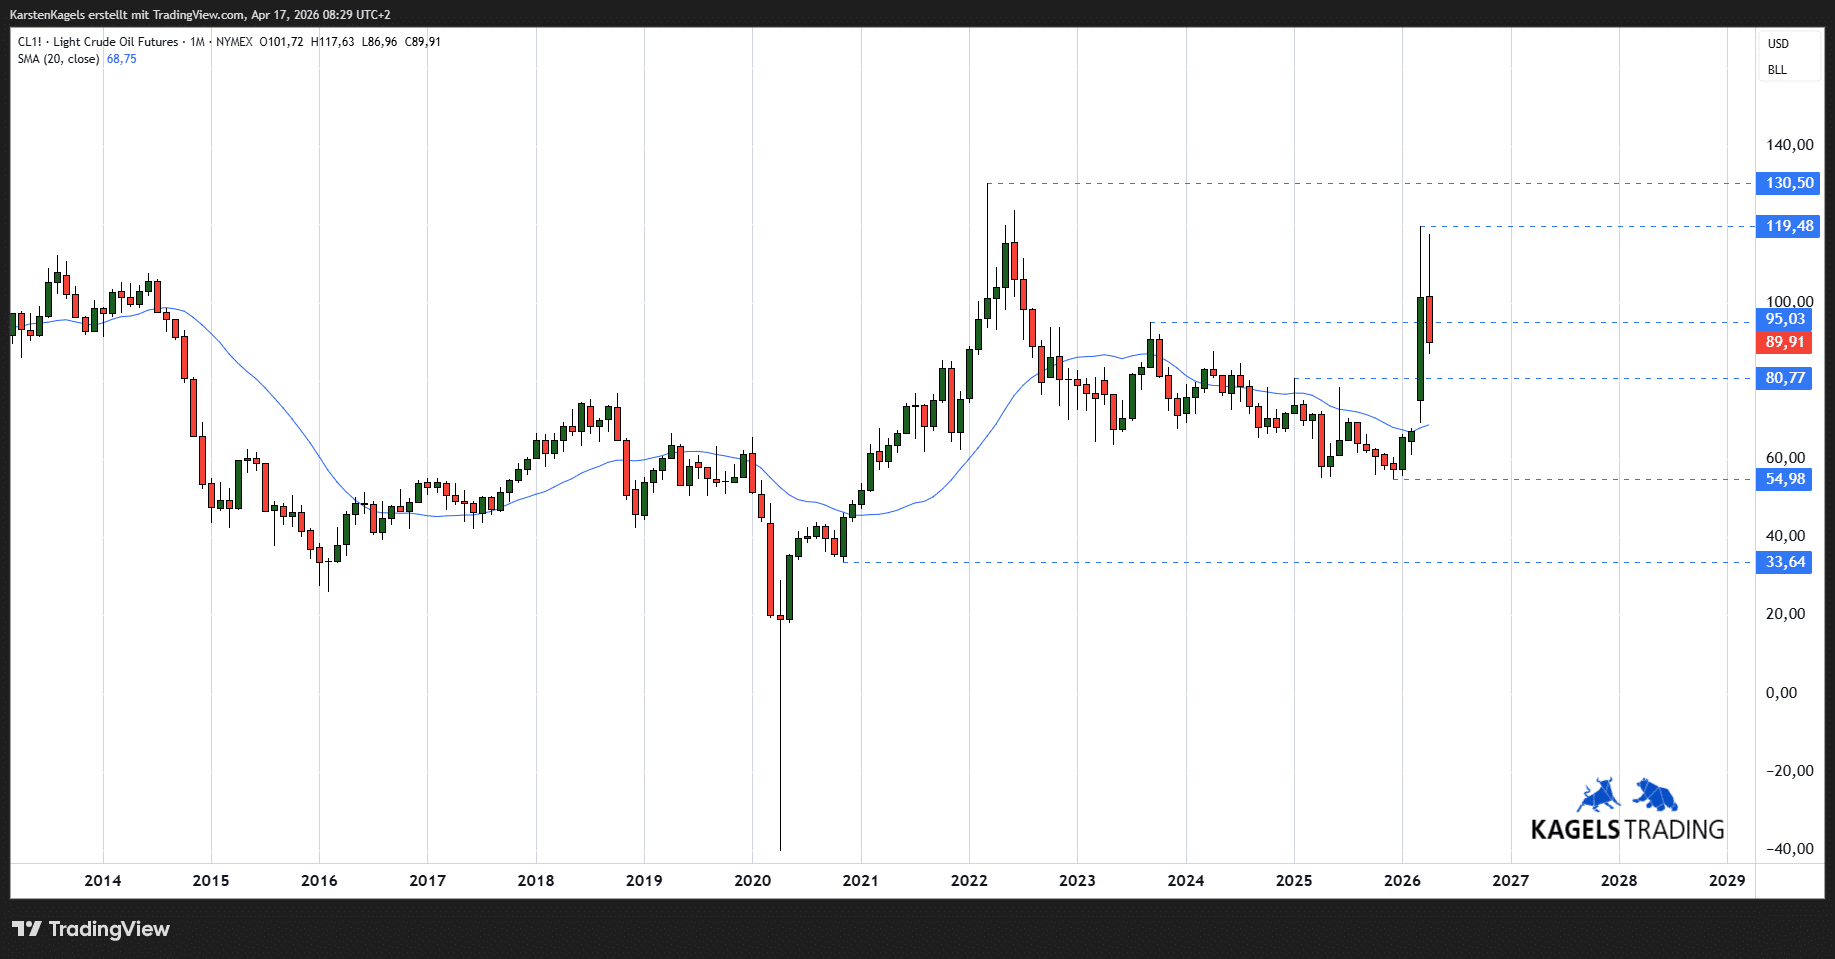Select the 95,03 price level label
The height and width of the screenshot is (959, 1835).
point(1784,319)
